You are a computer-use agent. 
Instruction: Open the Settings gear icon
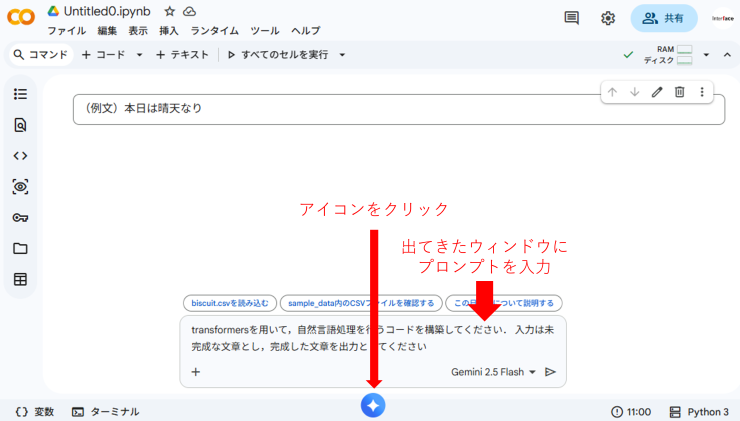click(x=608, y=18)
